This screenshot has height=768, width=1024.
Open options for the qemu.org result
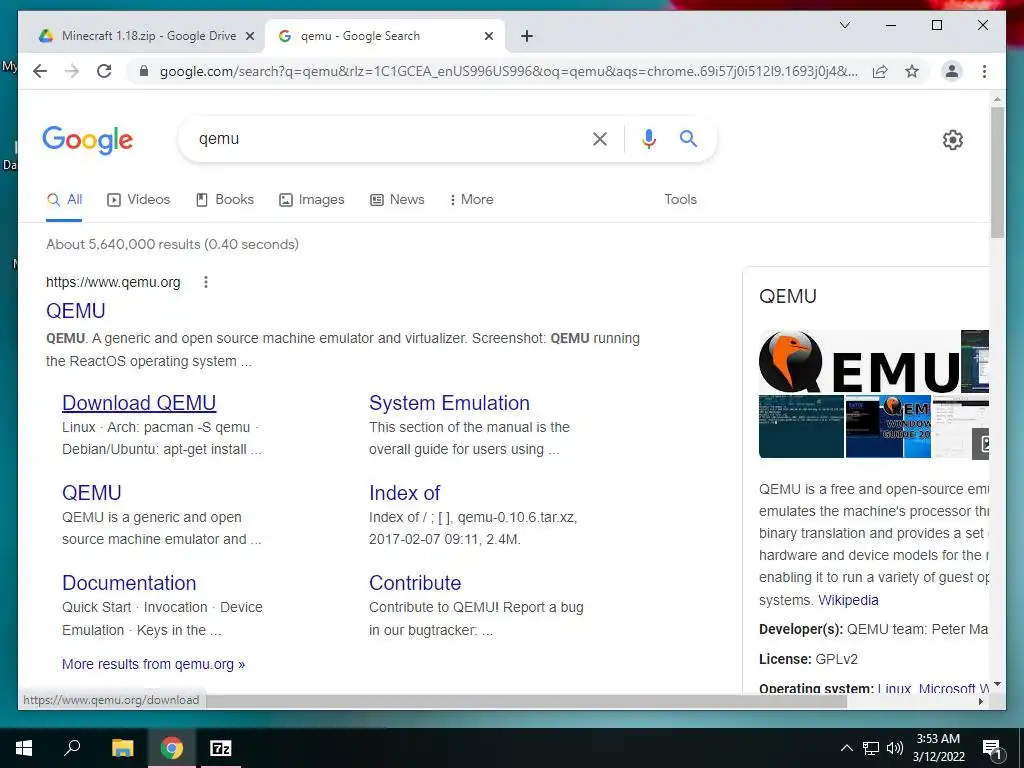[x=206, y=282]
